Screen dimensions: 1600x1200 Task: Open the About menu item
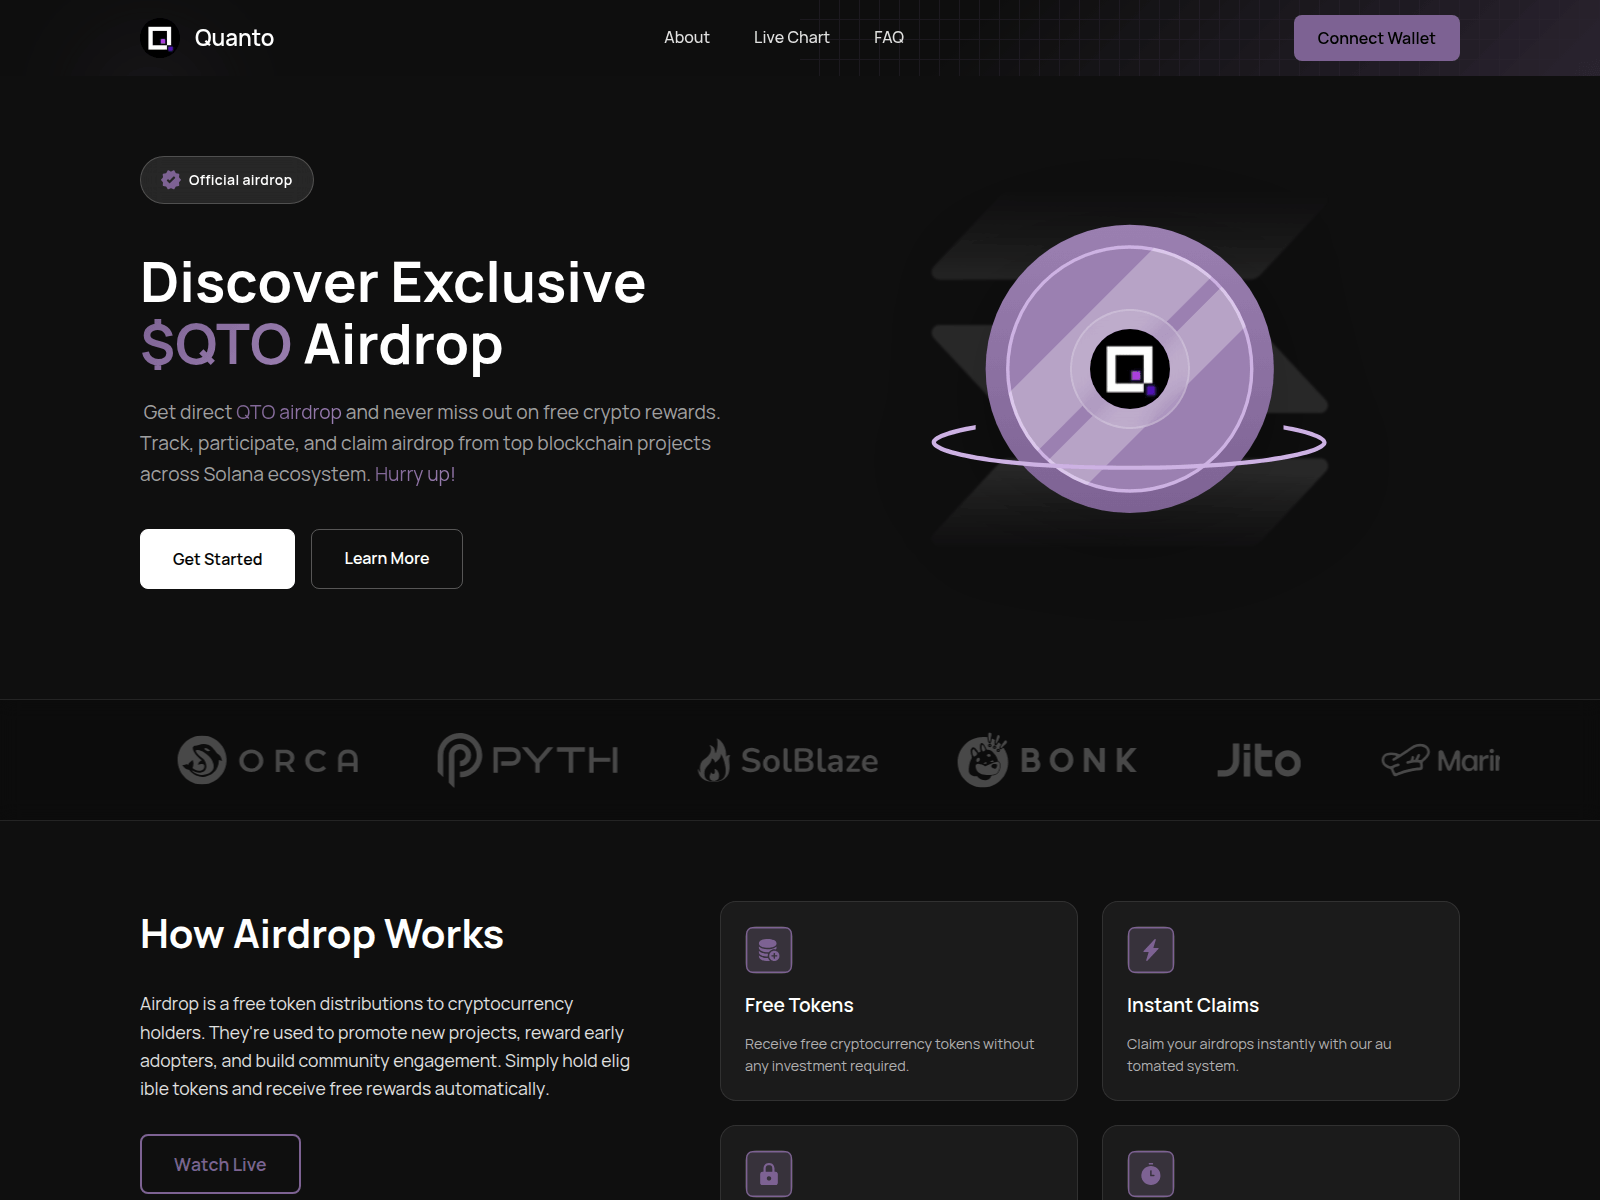point(686,37)
